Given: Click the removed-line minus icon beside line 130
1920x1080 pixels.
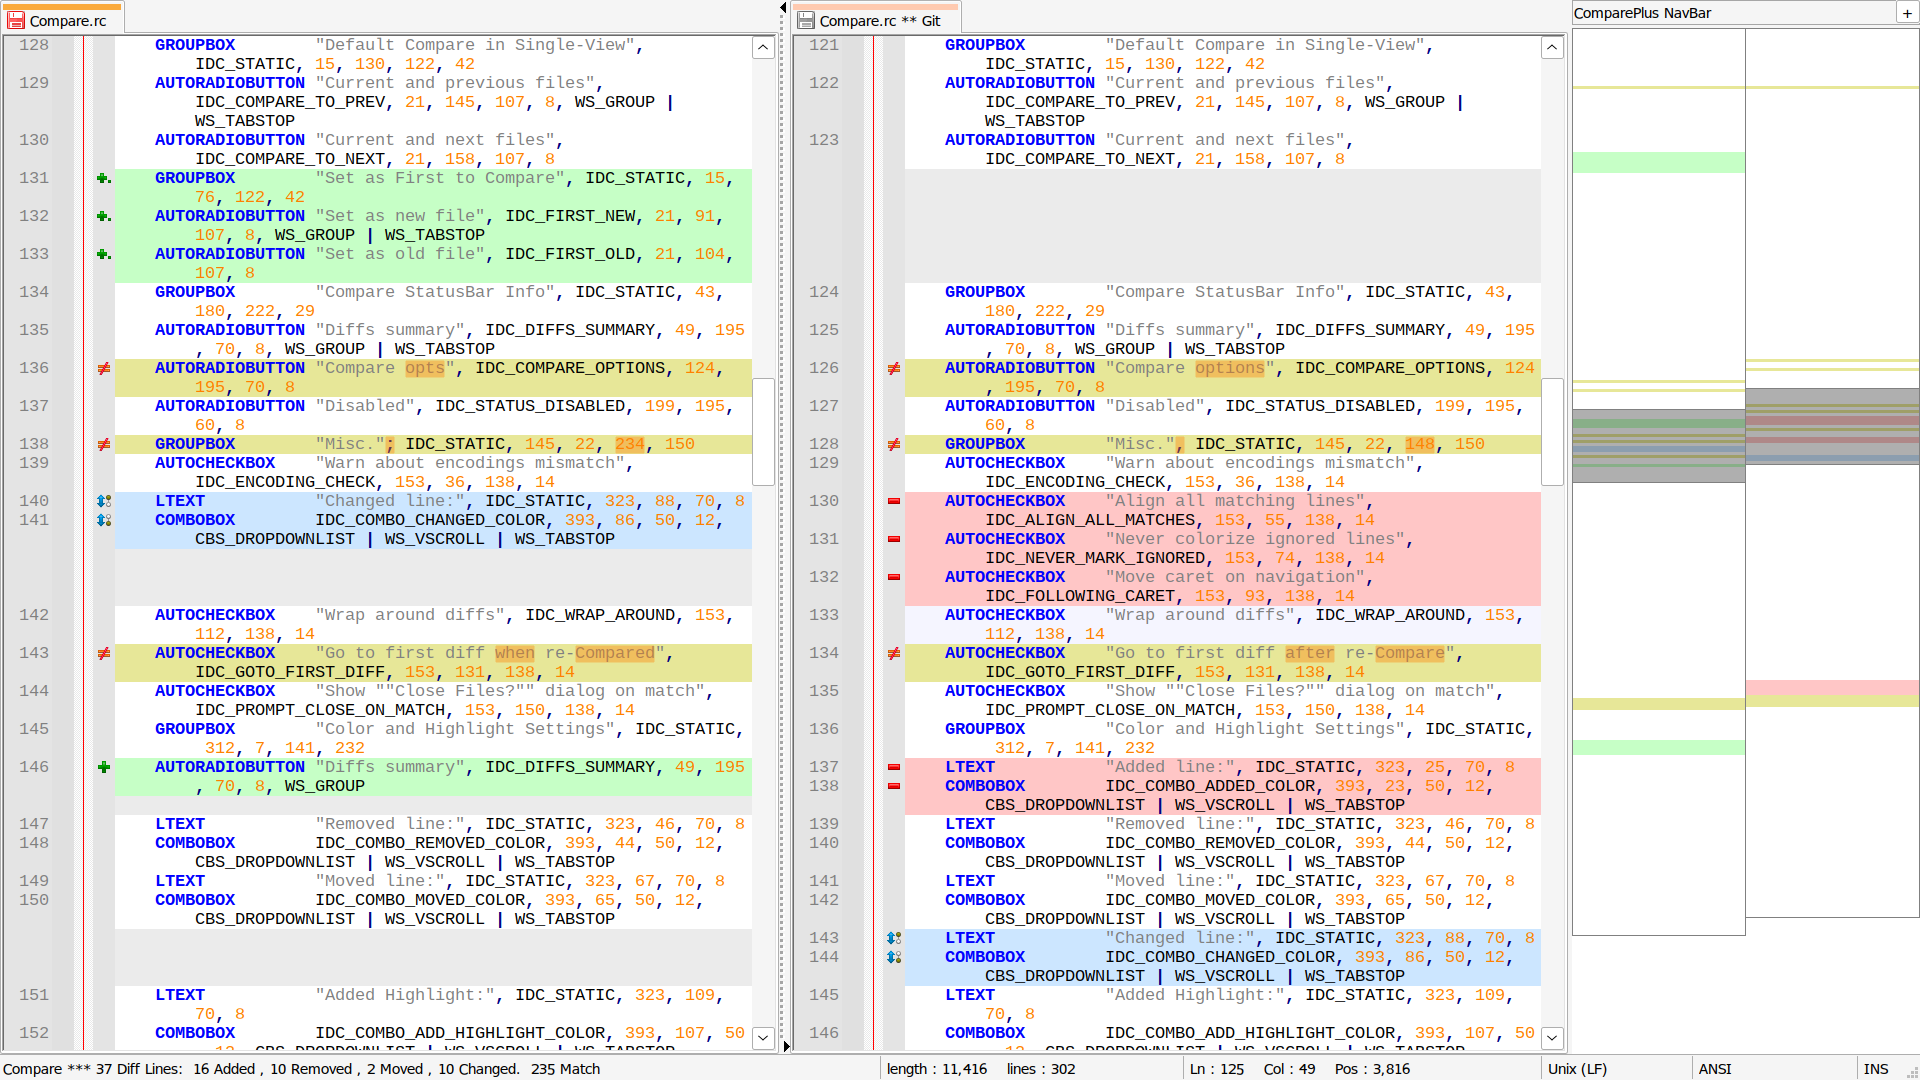Looking at the screenshot, I should coord(893,501).
